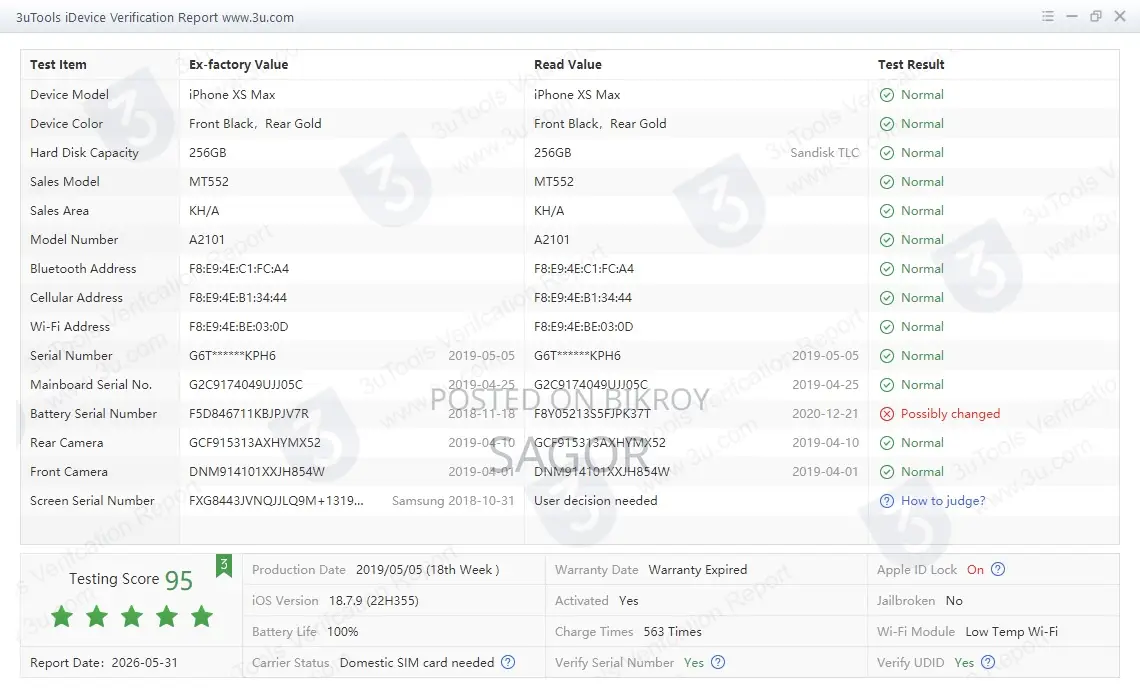Click the Jailbroken No value
Viewport: 1140px width, 688px height.
(954, 601)
